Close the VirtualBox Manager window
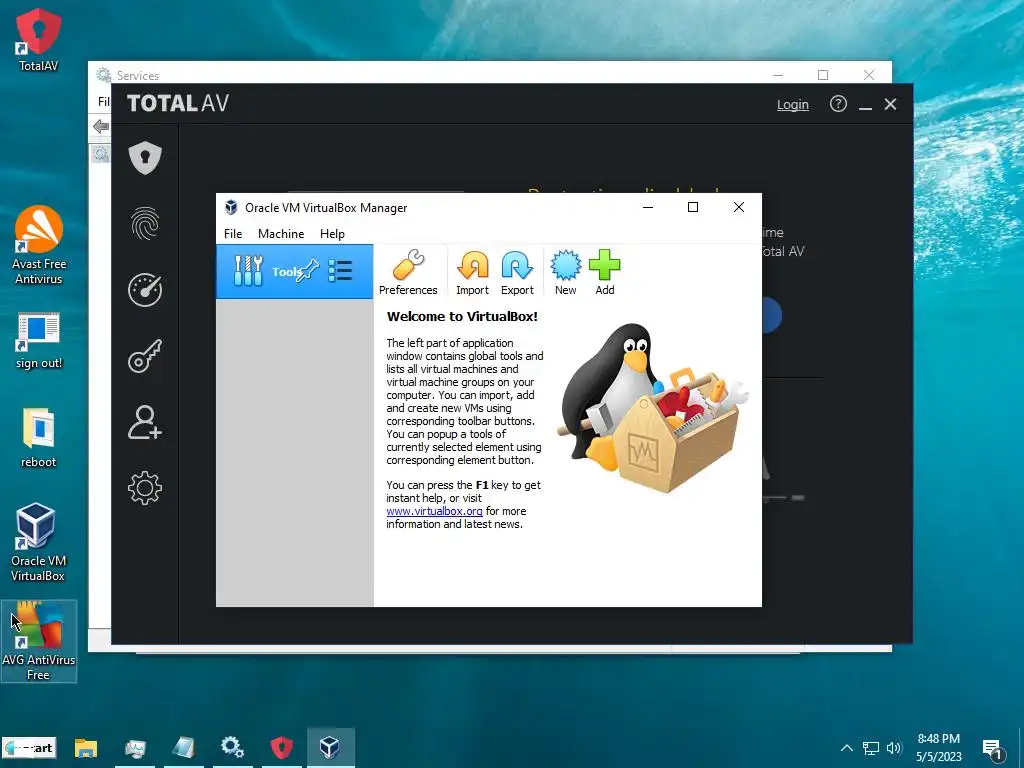 [739, 207]
